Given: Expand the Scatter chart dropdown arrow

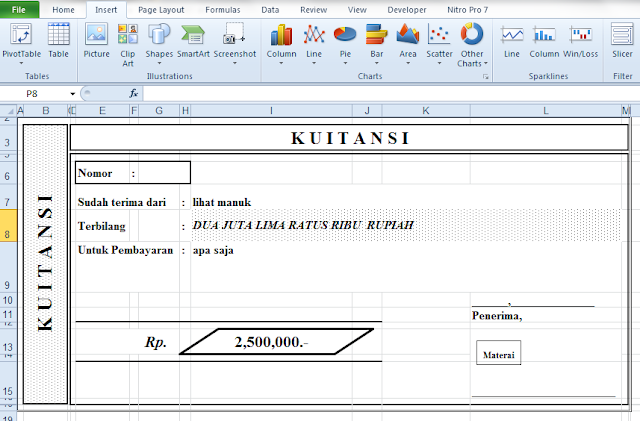Looking at the screenshot, I should (x=440, y=63).
